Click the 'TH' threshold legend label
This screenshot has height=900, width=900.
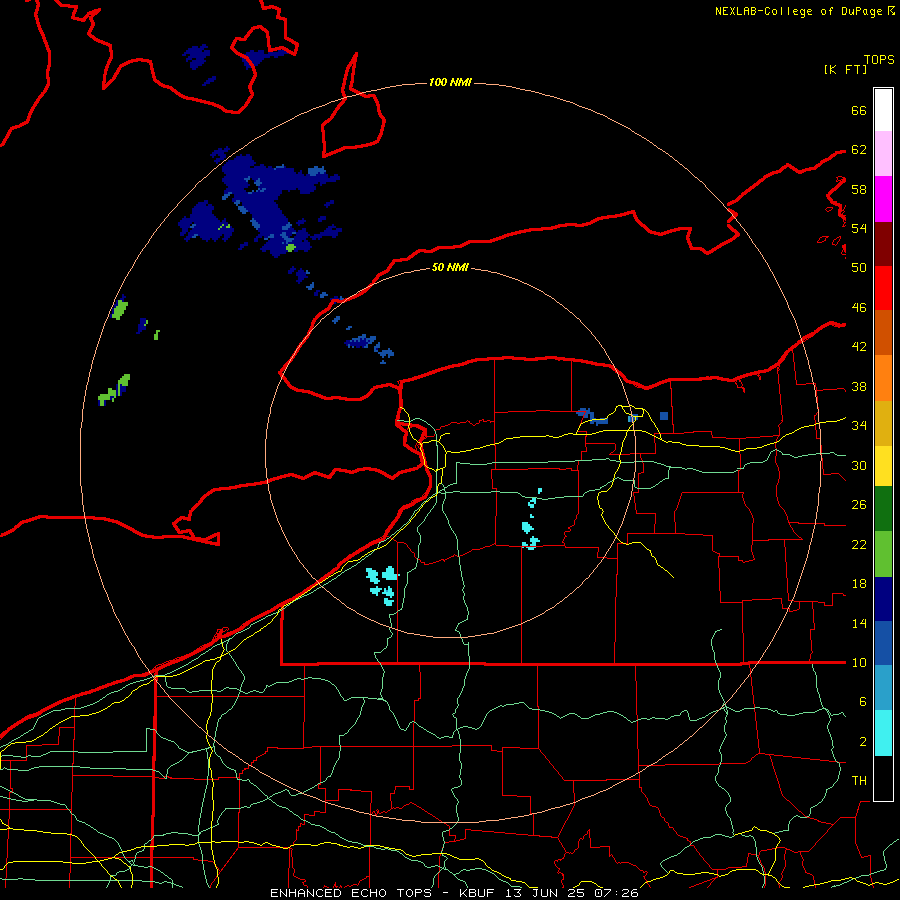click(859, 781)
